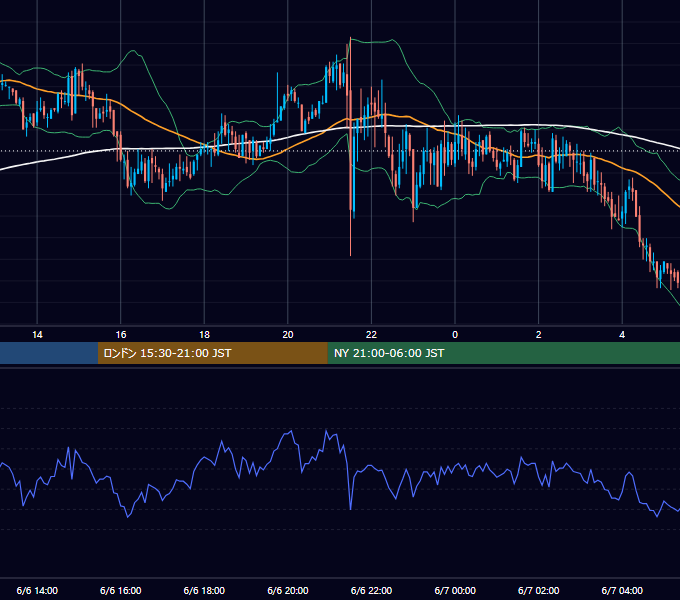Click the 6/6 22:00 label on oscillator axis
The height and width of the screenshot is (600, 680).
pyautogui.click(x=371, y=590)
